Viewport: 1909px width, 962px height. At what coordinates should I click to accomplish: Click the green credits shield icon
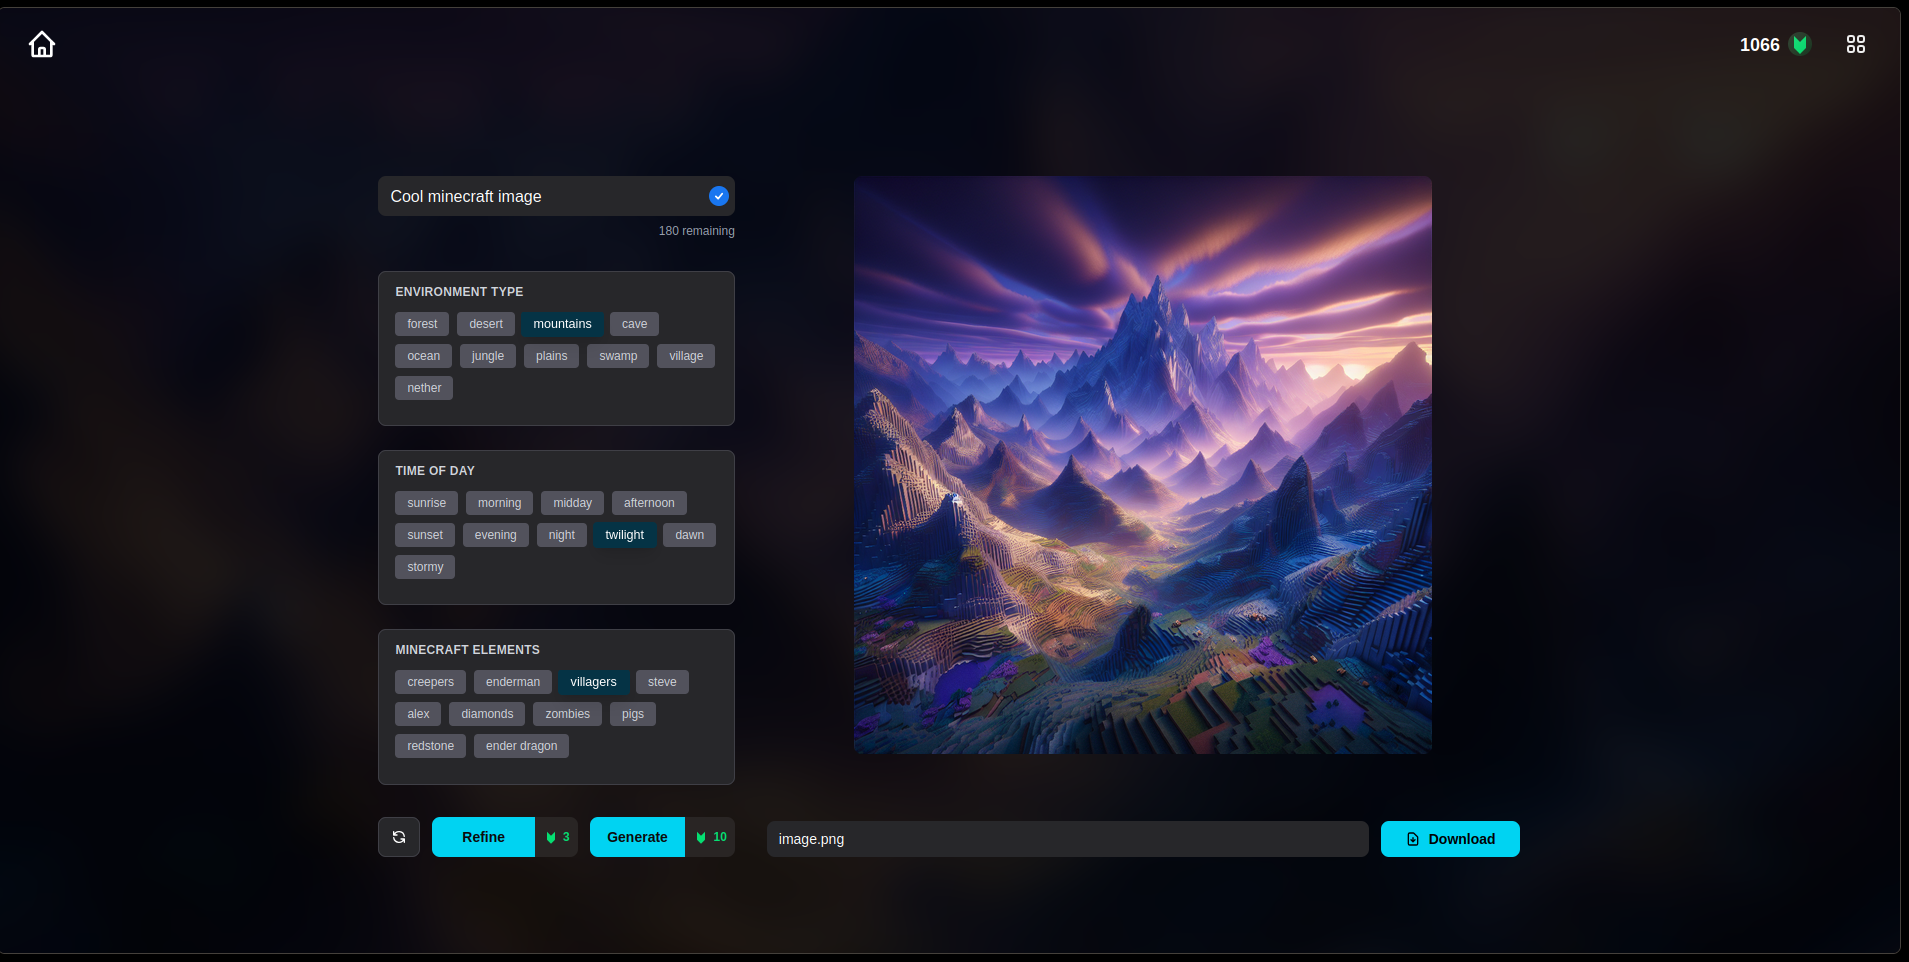pyautogui.click(x=1799, y=45)
